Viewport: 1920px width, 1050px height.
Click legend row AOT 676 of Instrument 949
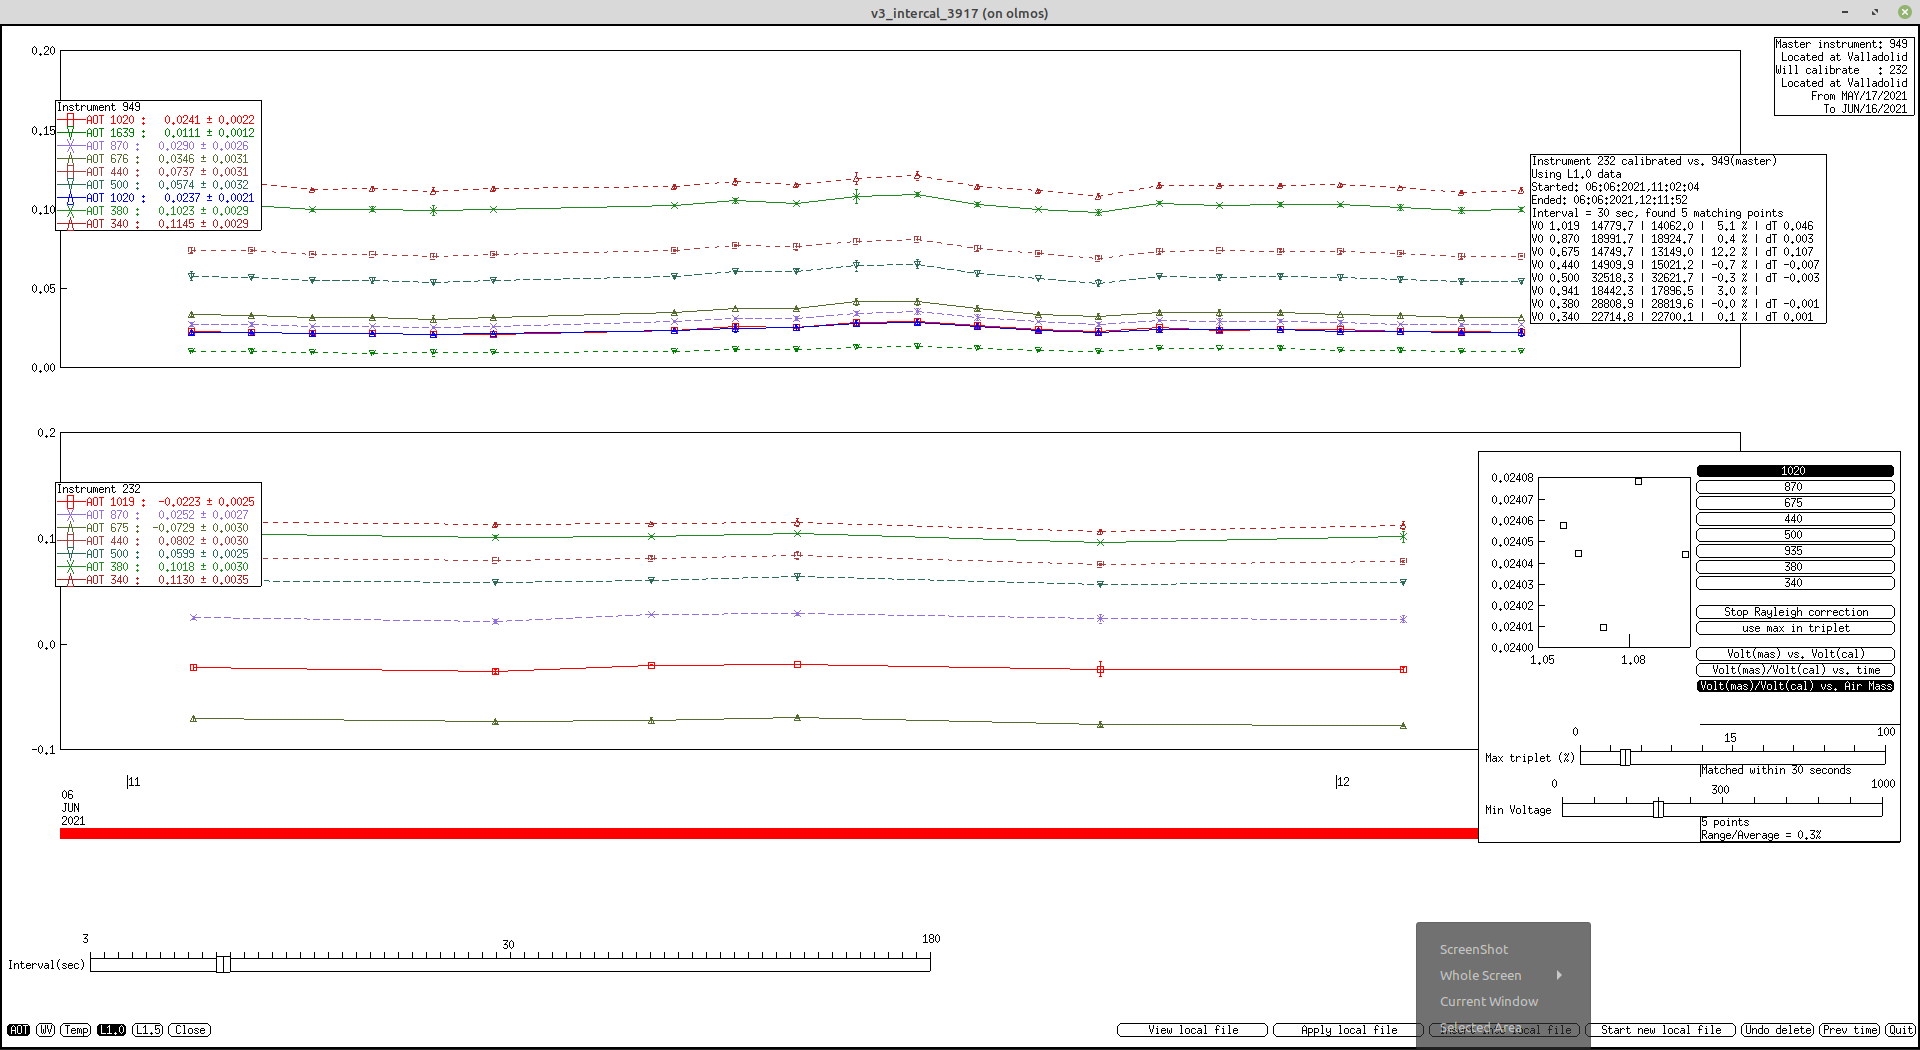click(x=157, y=159)
